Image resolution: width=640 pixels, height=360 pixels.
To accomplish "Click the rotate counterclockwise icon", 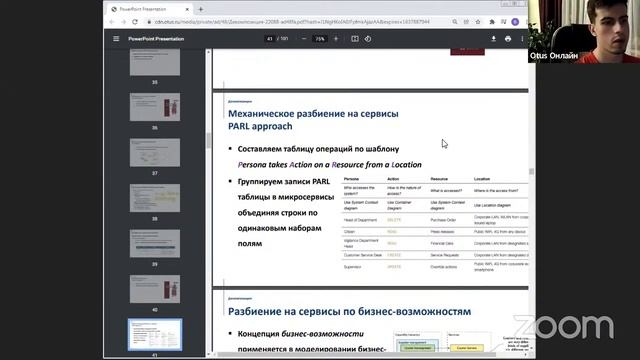I will coord(368,39).
